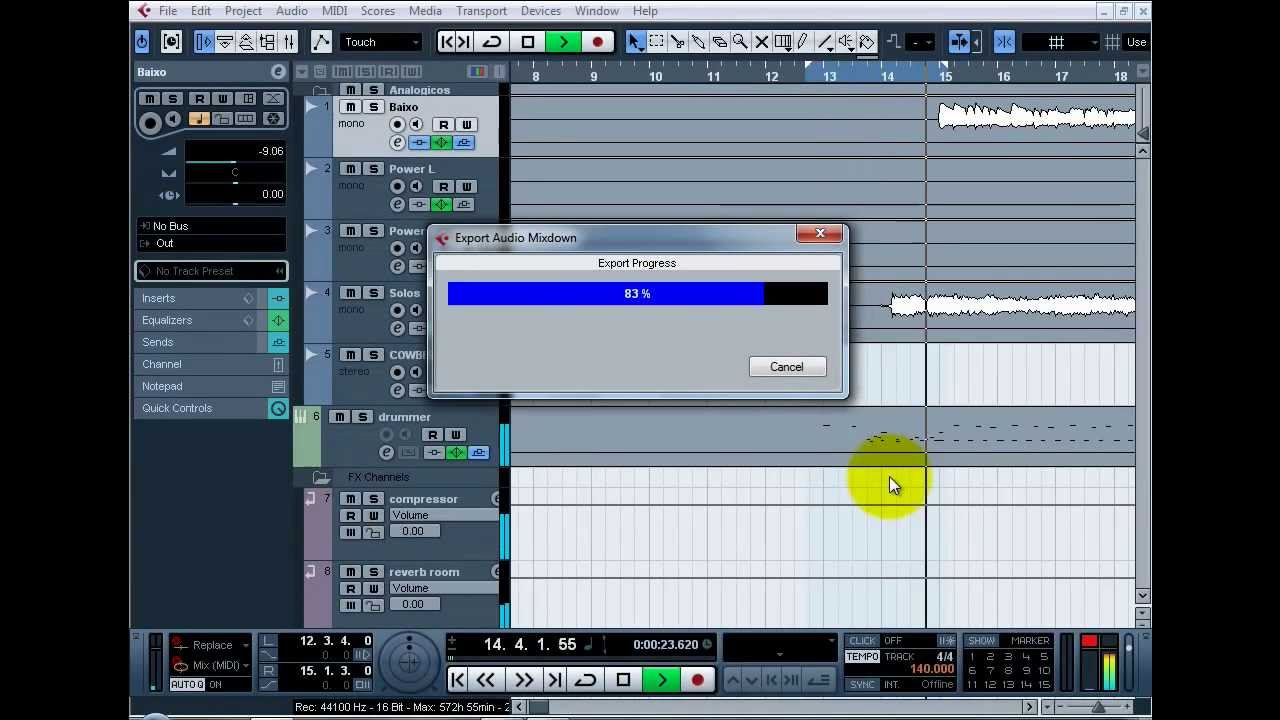Solo the Solos track
Viewport: 1280px width, 720px height.
click(373, 293)
